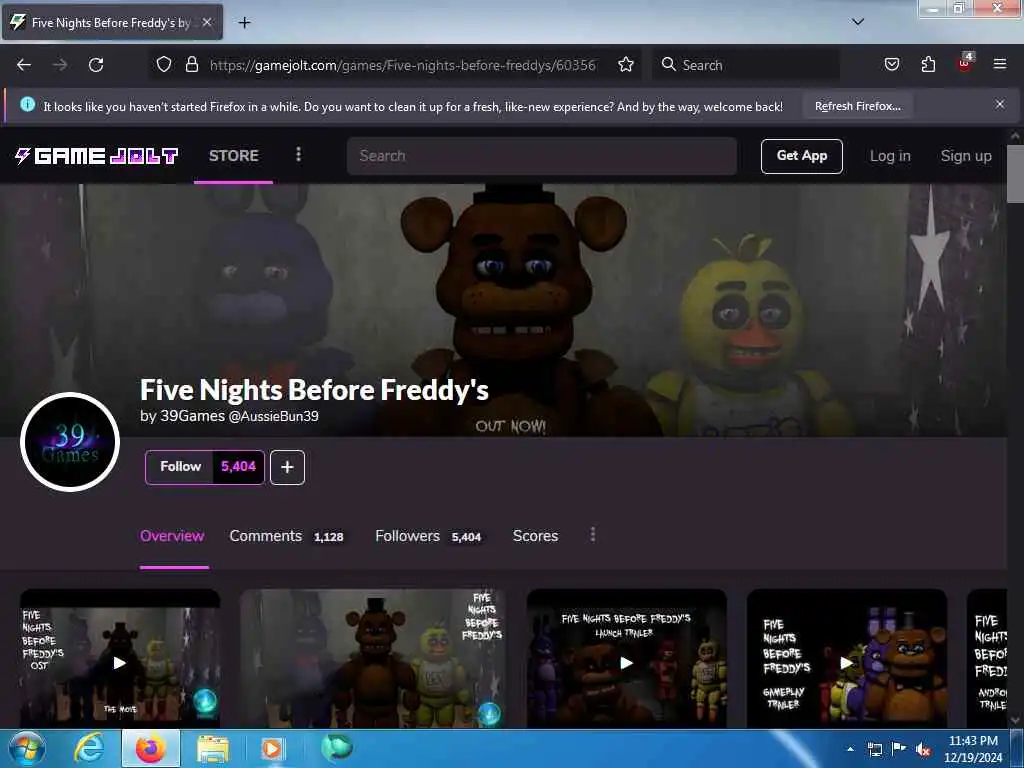Open the Android Trailer thumbnail
The height and width of the screenshot is (768, 1024).
[987, 660]
